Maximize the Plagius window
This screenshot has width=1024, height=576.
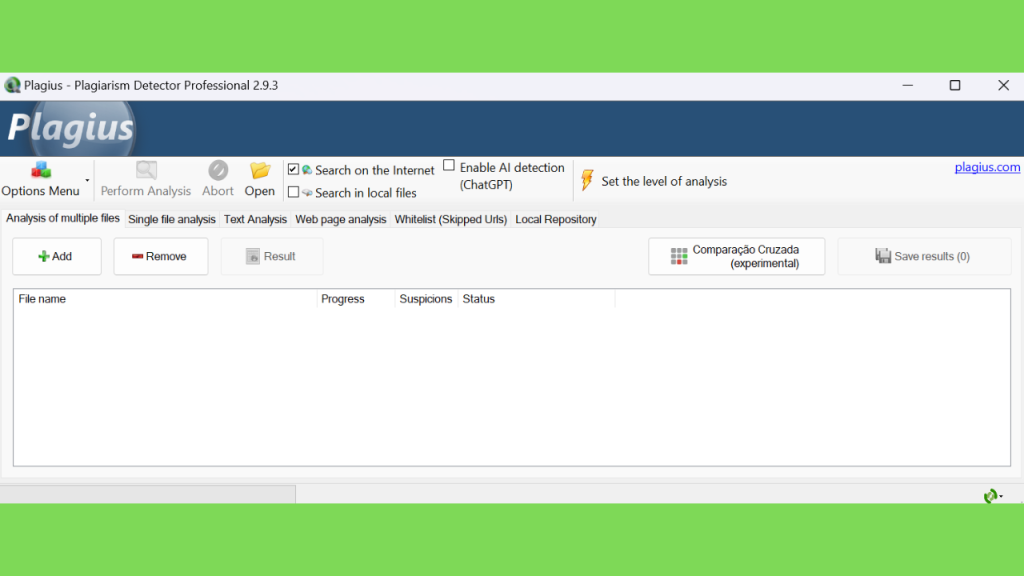pyautogui.click(x=955, y=86)
